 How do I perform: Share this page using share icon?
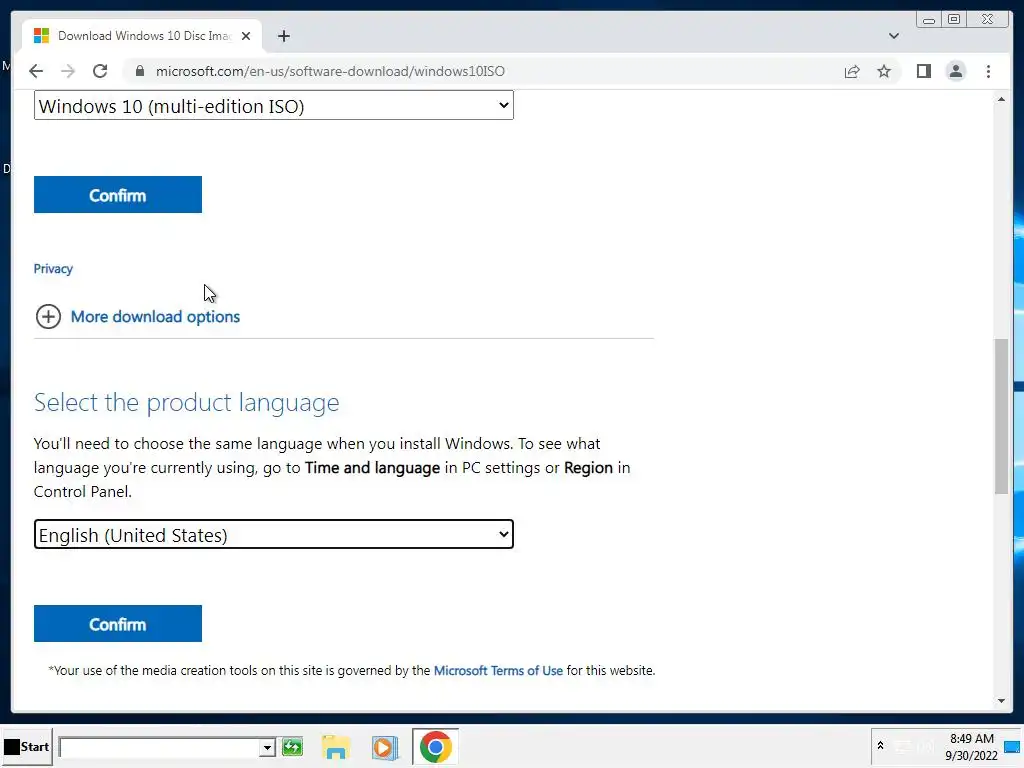click(852, 71)
